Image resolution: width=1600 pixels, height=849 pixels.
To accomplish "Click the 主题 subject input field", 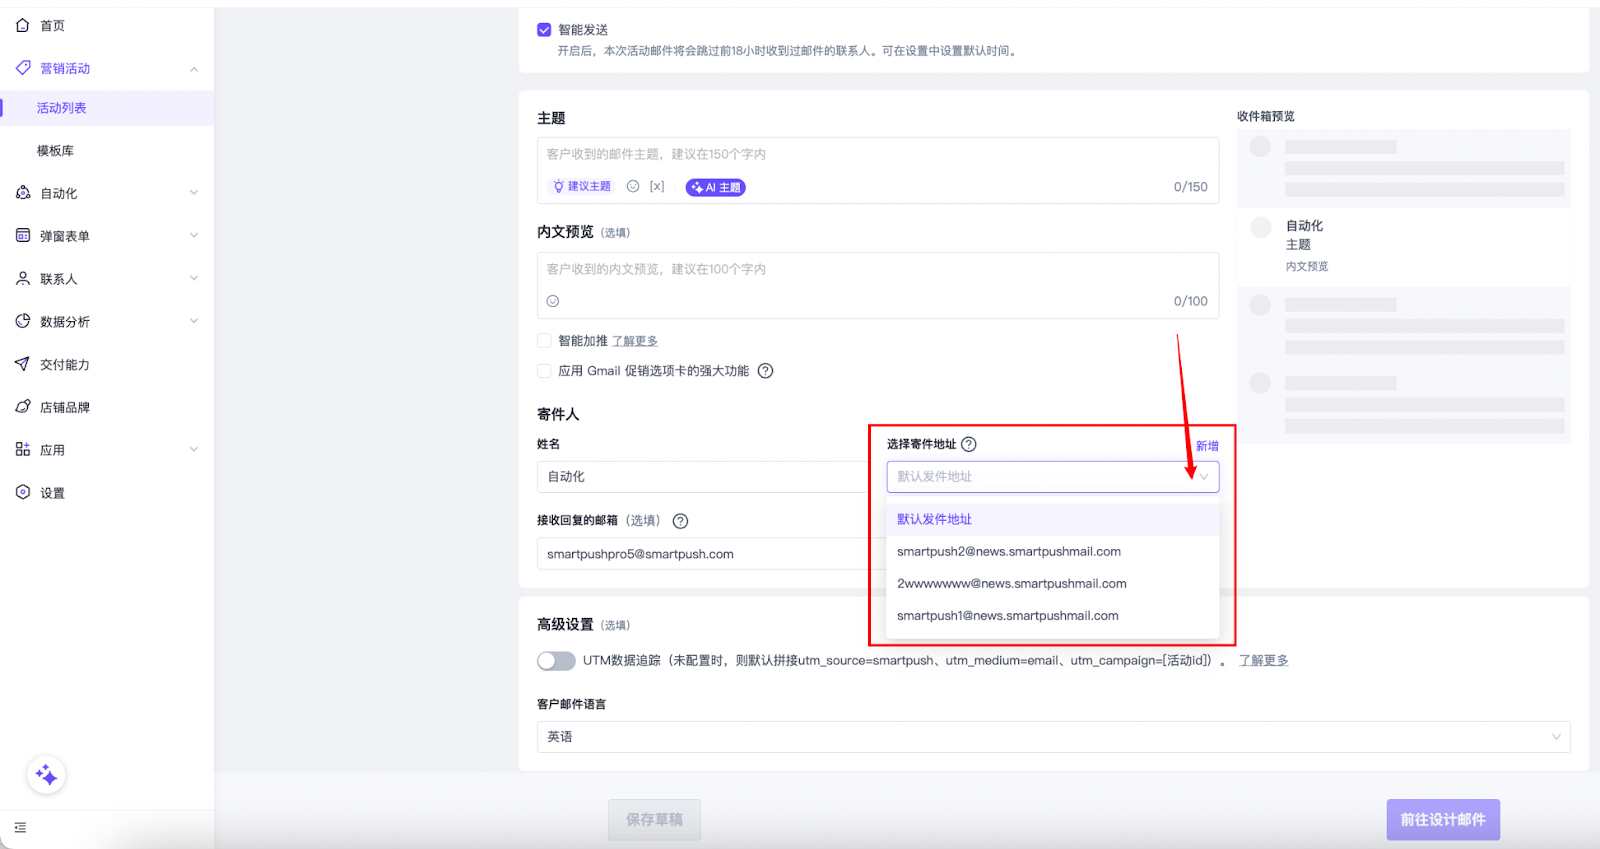I will [x=877, y=155].
